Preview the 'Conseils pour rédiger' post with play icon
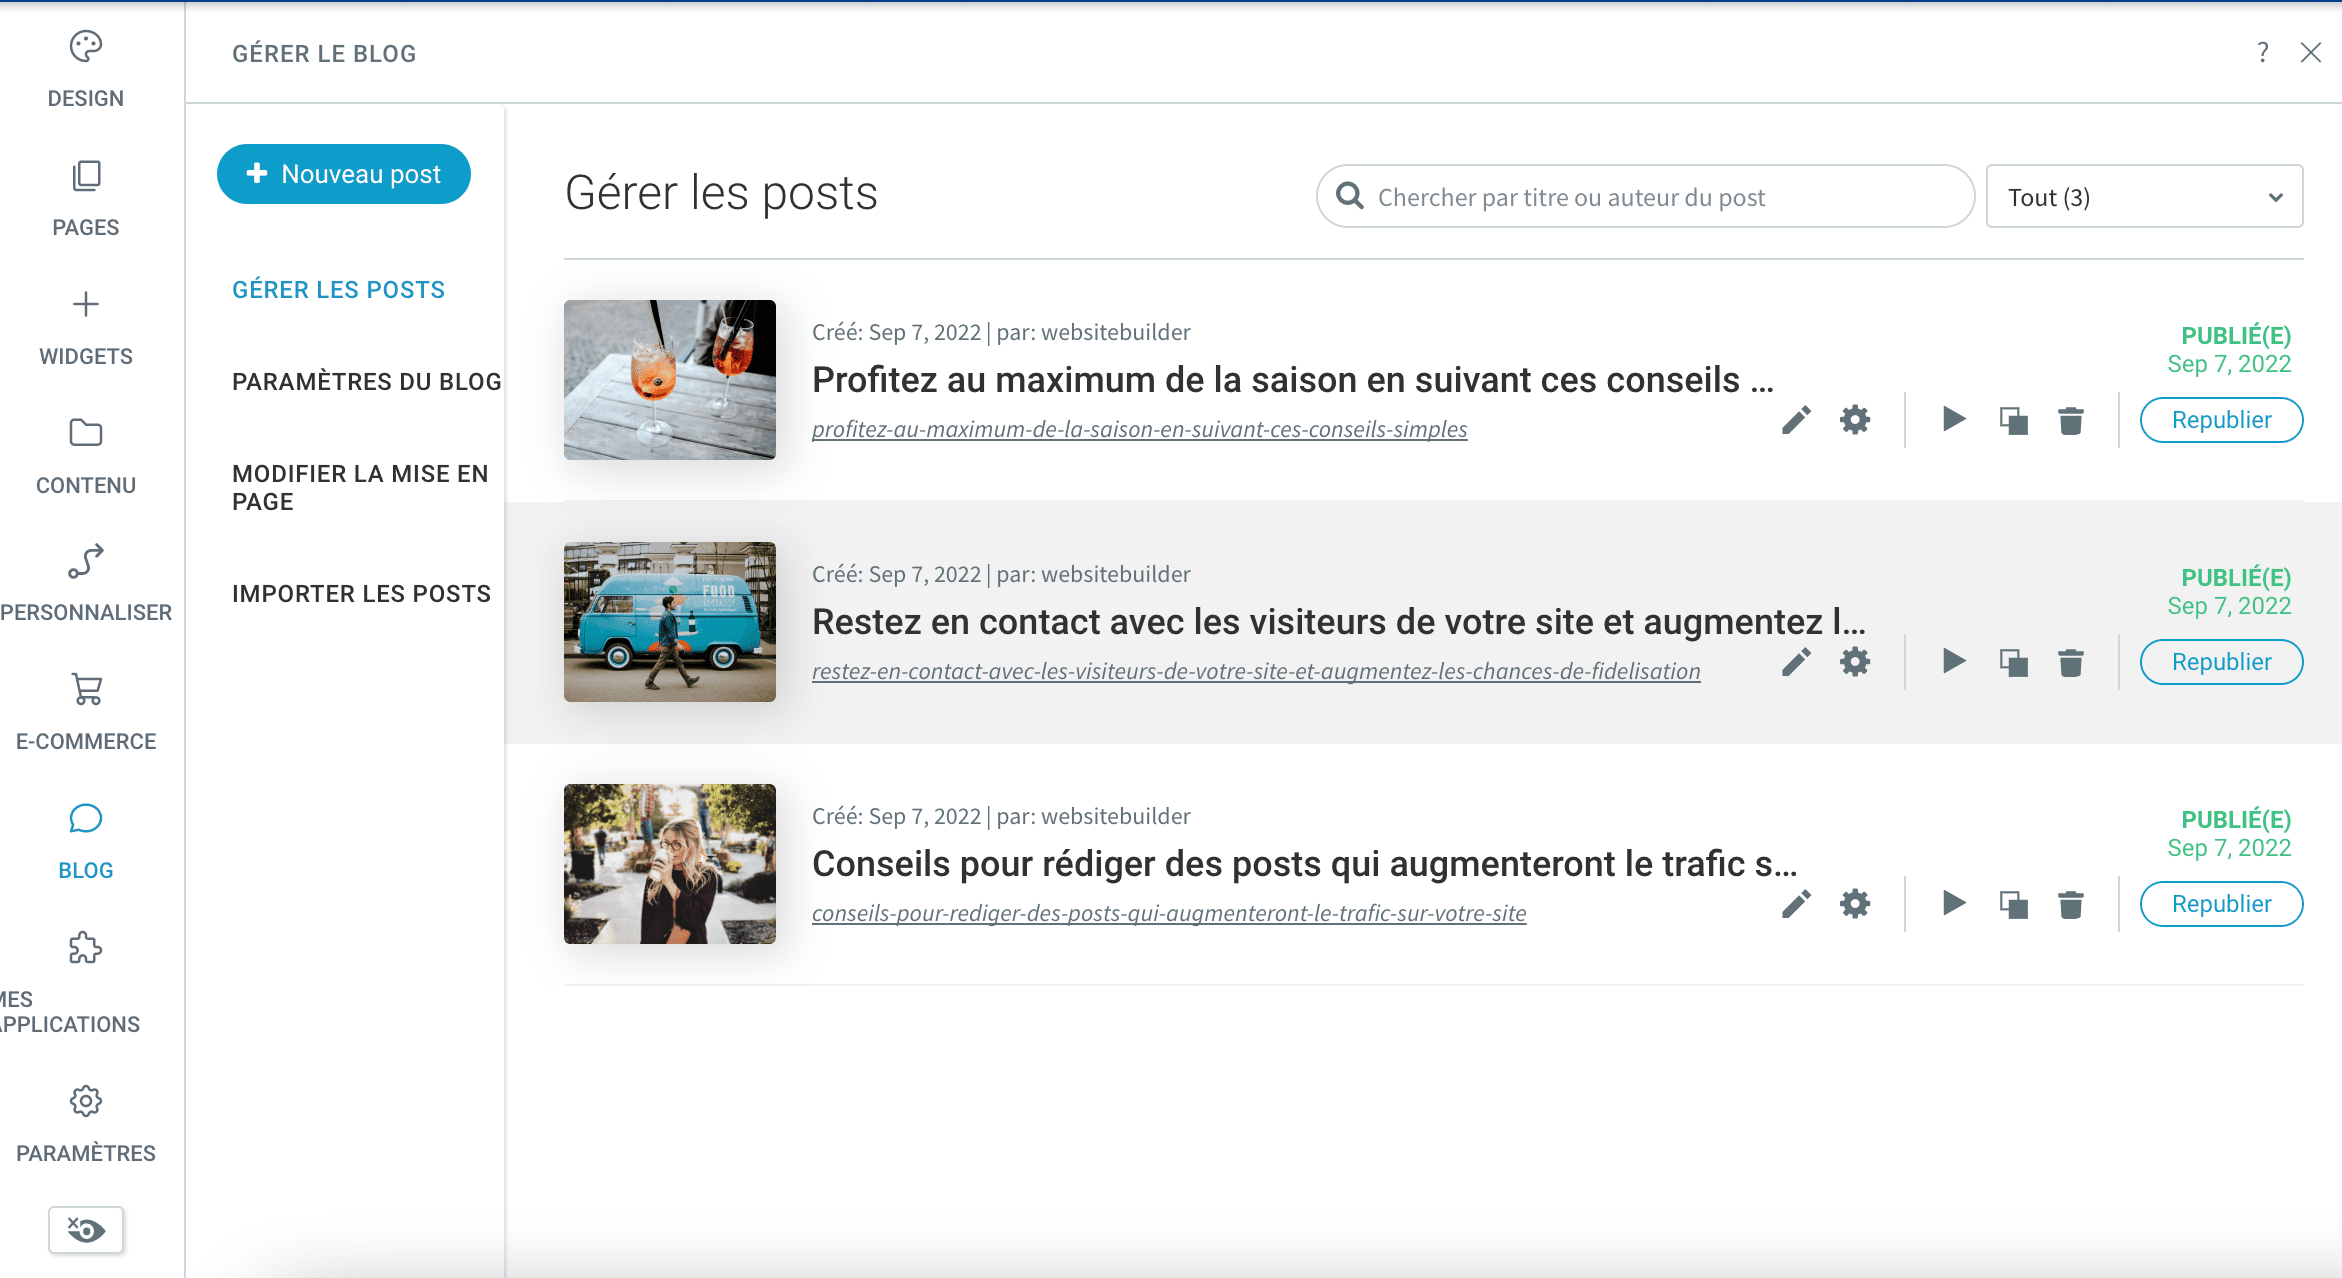This screenshot has height=1278, width=2342. tap(1953, 904)
